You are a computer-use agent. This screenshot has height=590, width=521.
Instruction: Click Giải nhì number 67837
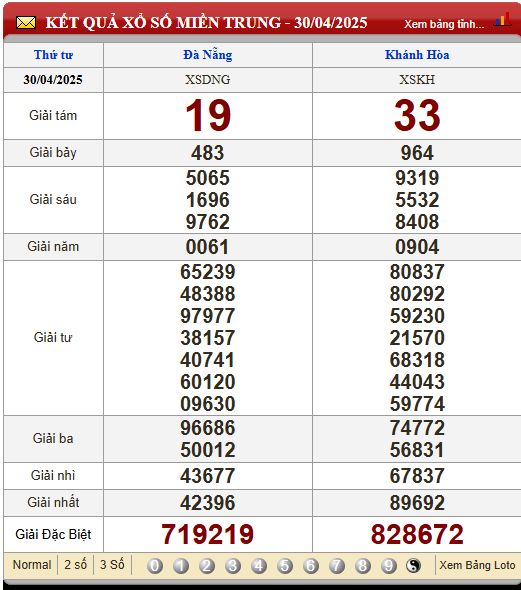point(417,476)
